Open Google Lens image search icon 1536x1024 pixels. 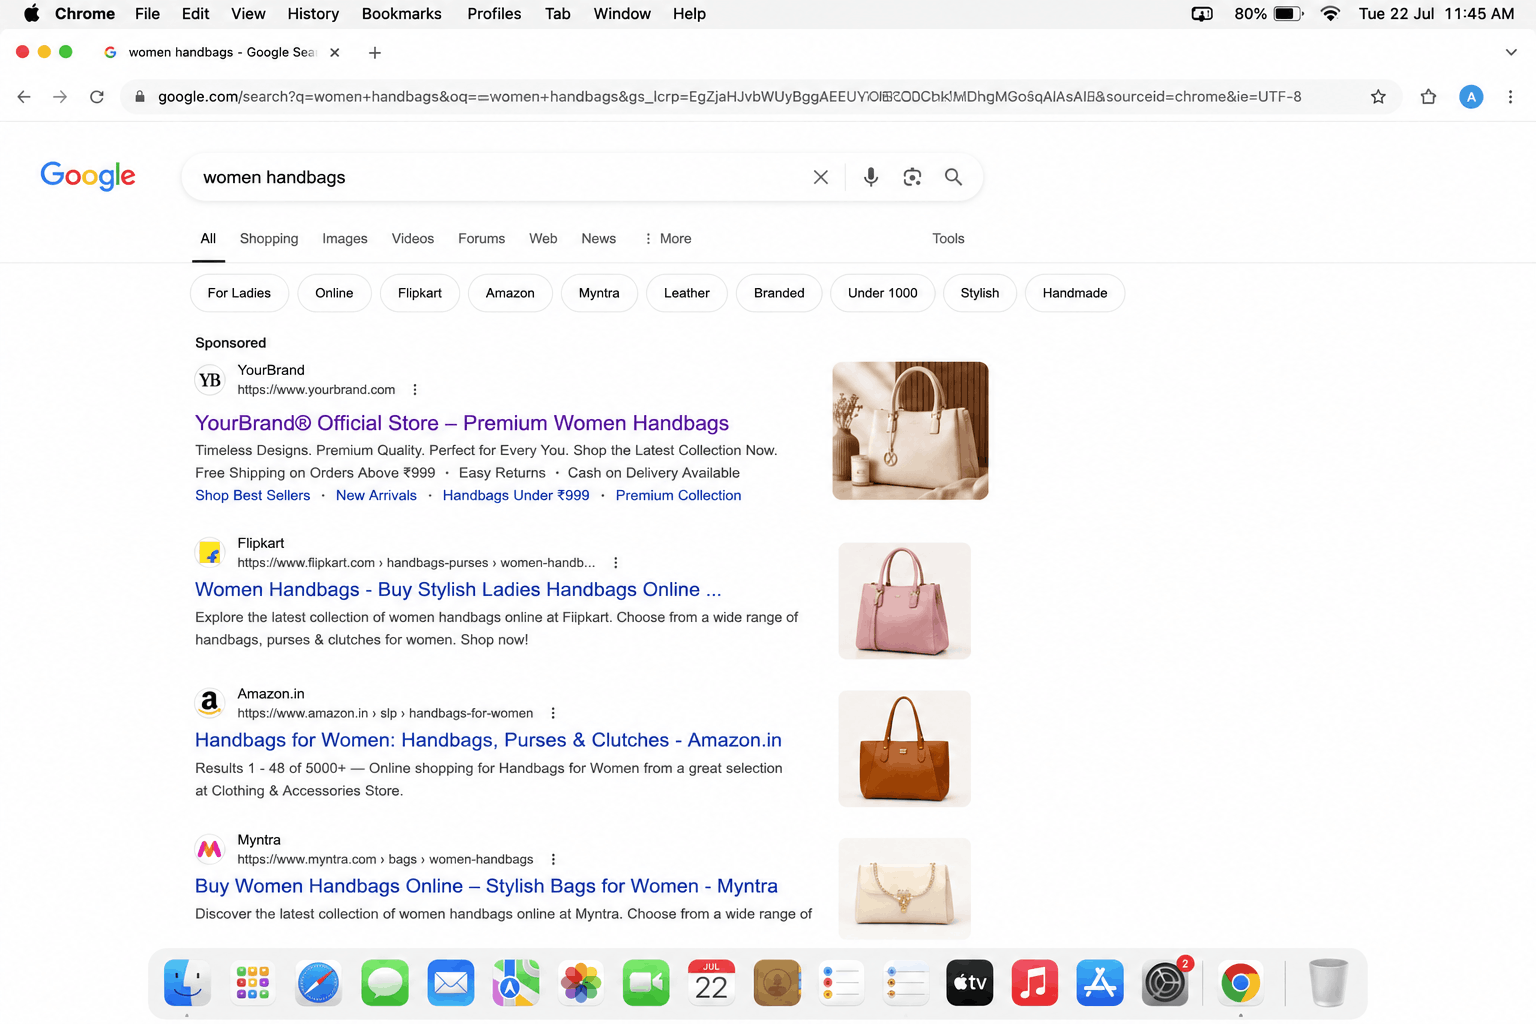click(x=912, y=177)
